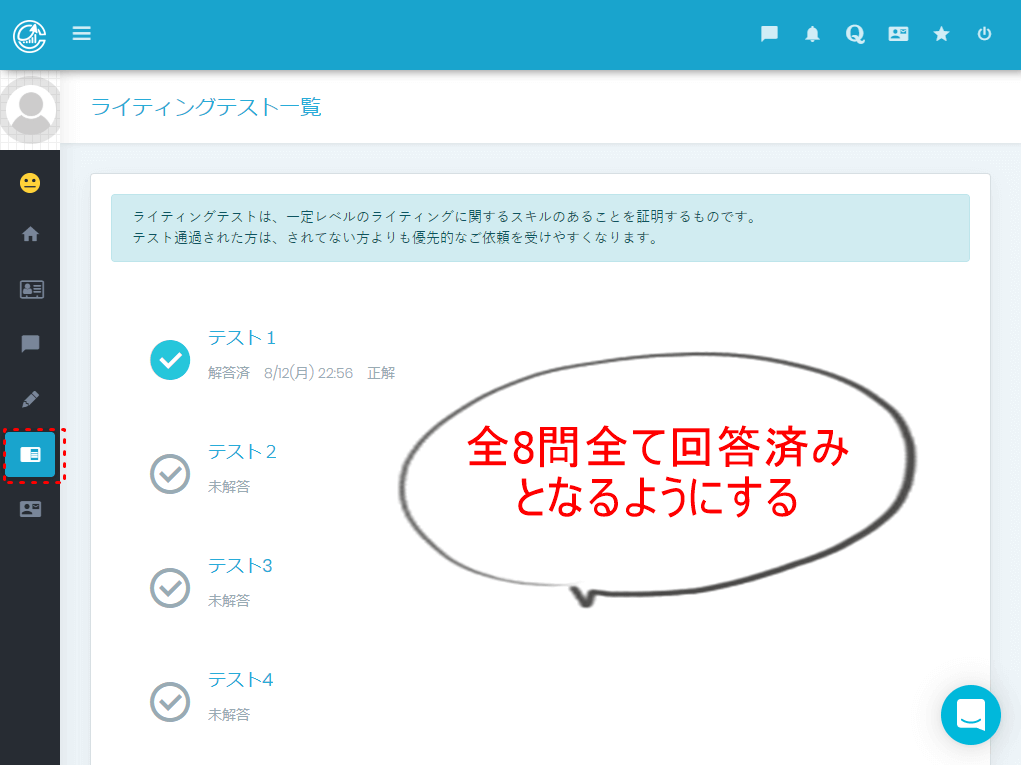Click the テスト２ unanswered check circle

pos(170,474)
